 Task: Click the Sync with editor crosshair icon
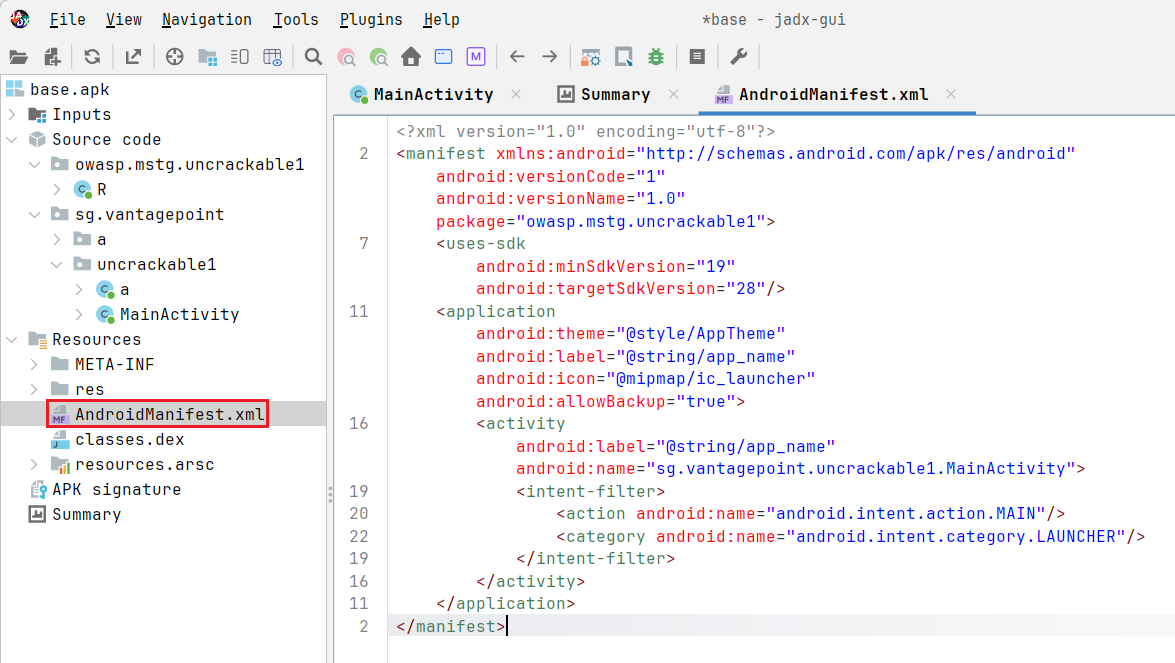[175, 57]
